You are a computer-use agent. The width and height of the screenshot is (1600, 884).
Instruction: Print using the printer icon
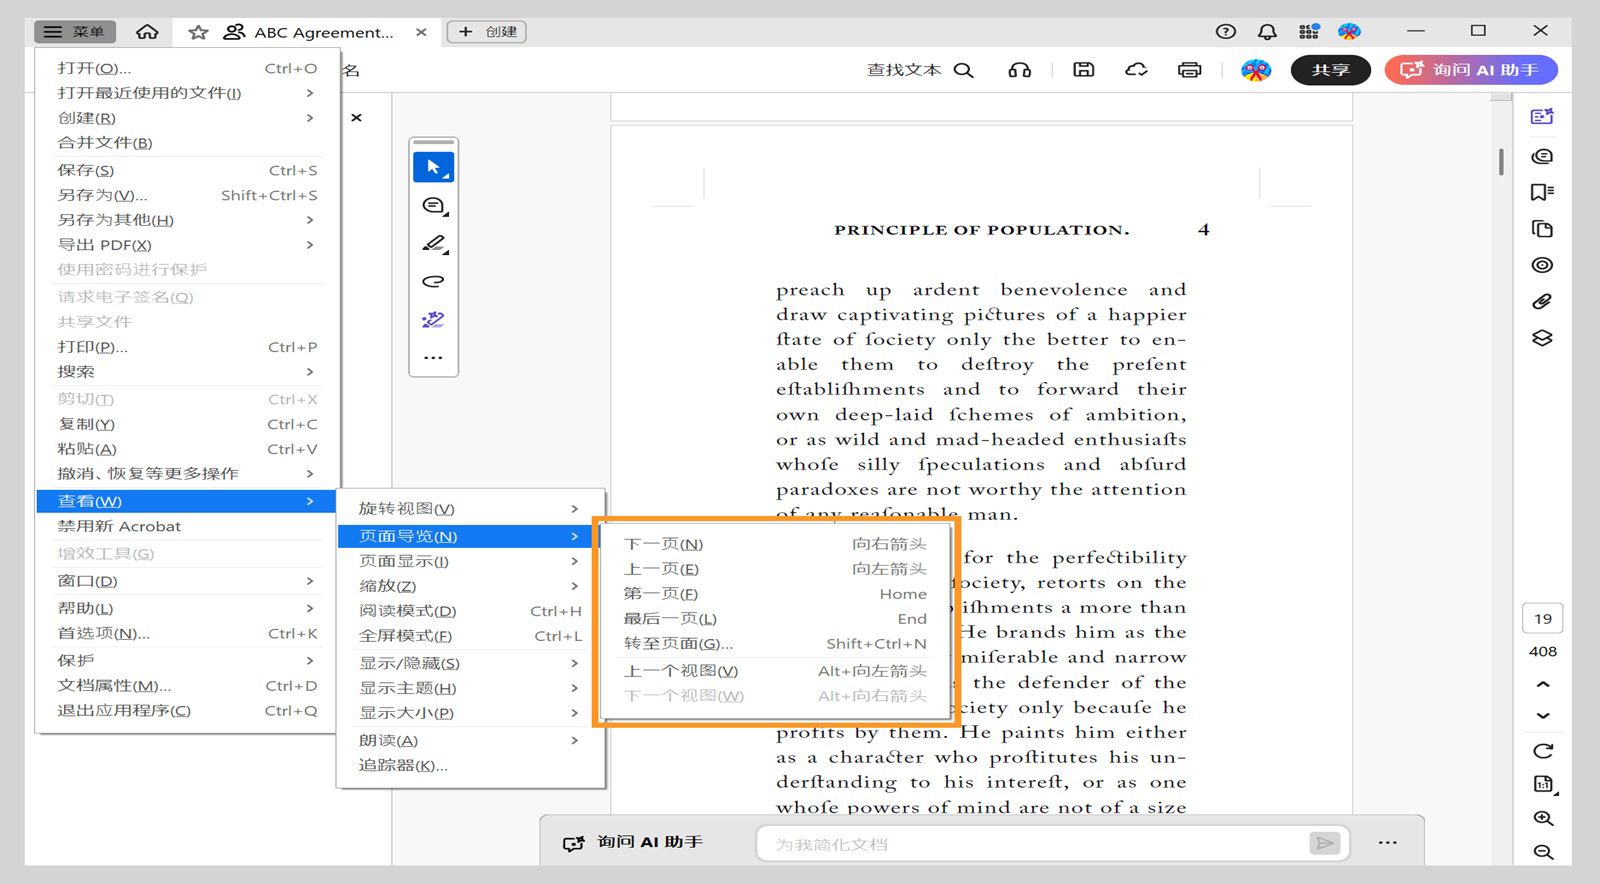[1189, 70]
